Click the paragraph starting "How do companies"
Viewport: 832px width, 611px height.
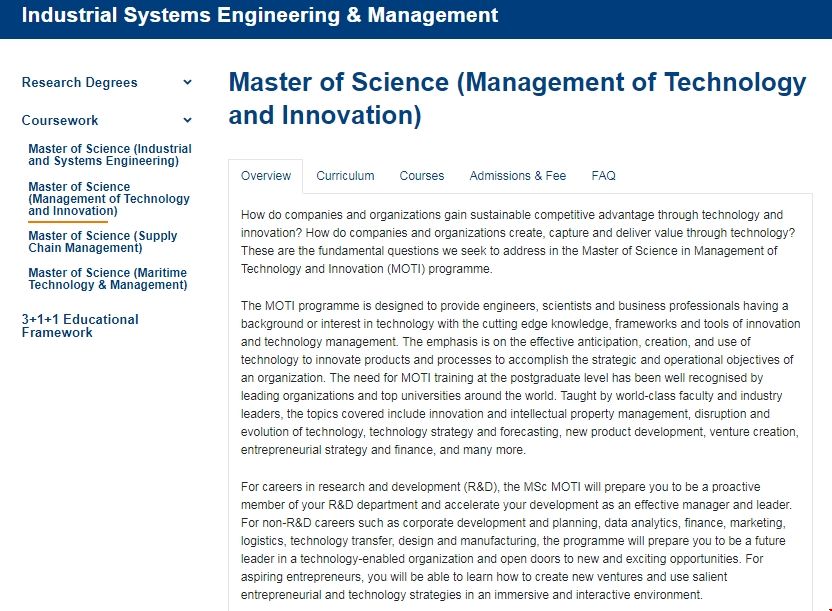518,242
